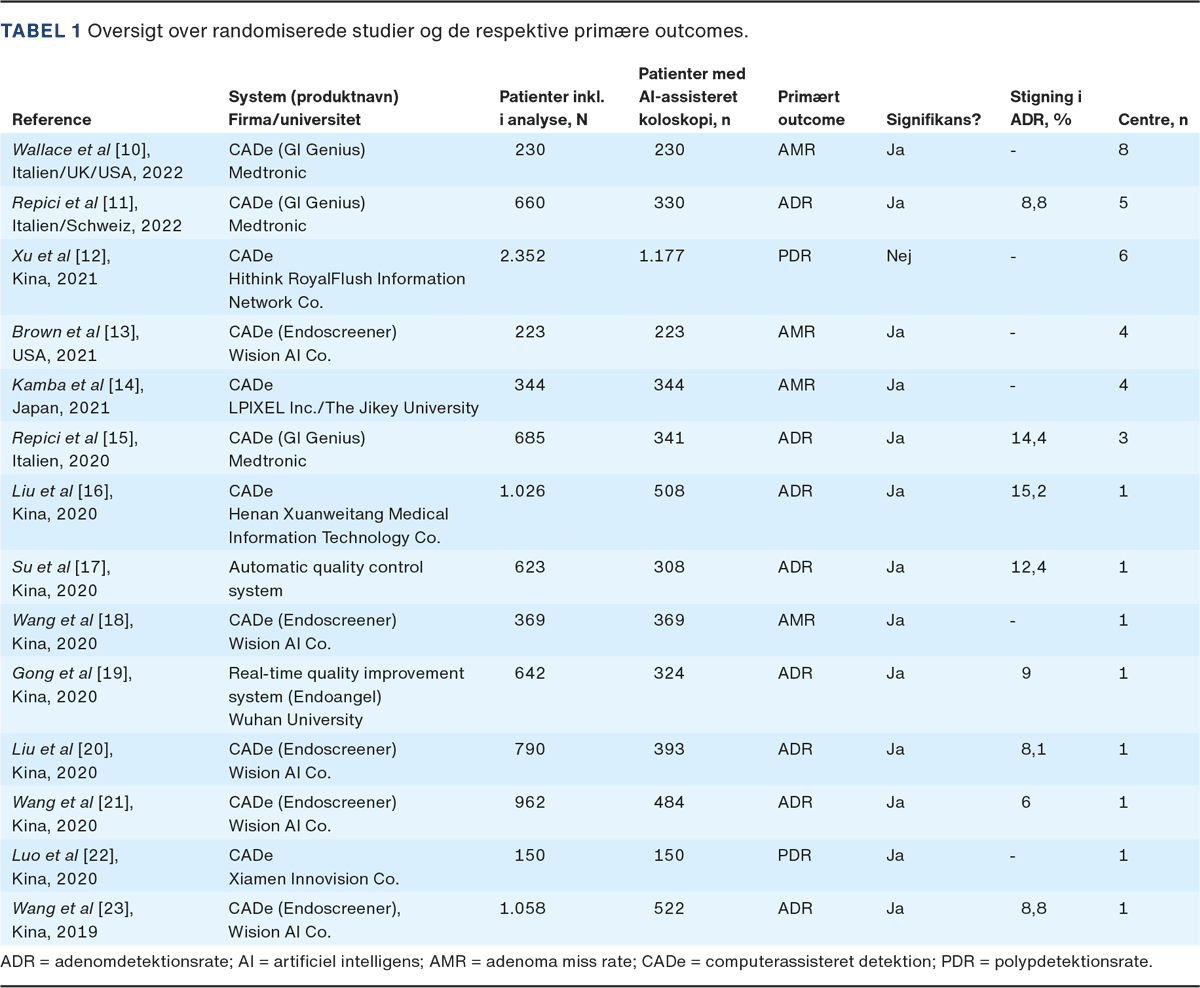The height and width of the screenshot is (988, 1200).
Task: Click the 'Brown et al [13]' reference
Action: [x=75, y=331]
